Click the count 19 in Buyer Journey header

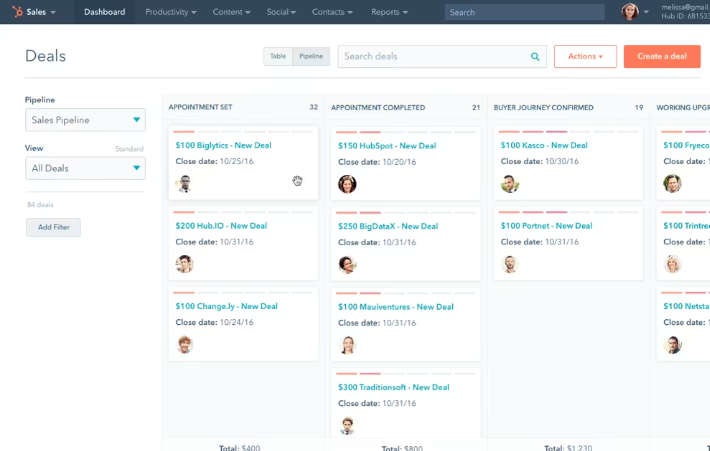coord(638,108)
